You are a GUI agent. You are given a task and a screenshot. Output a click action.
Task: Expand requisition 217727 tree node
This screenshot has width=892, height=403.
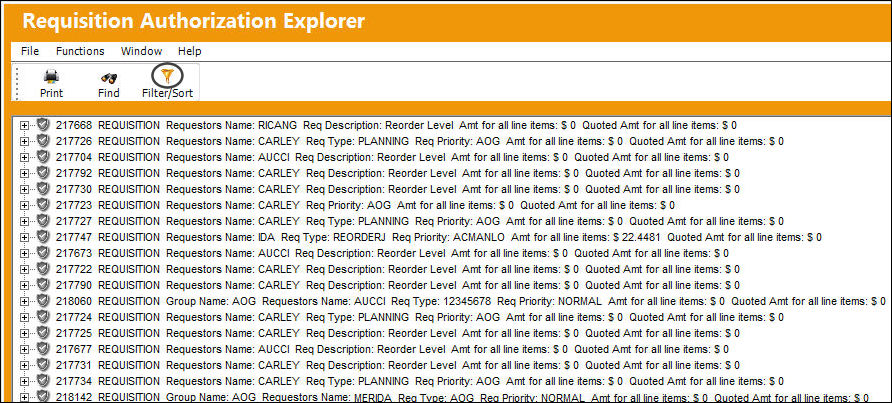click(24, 221)
